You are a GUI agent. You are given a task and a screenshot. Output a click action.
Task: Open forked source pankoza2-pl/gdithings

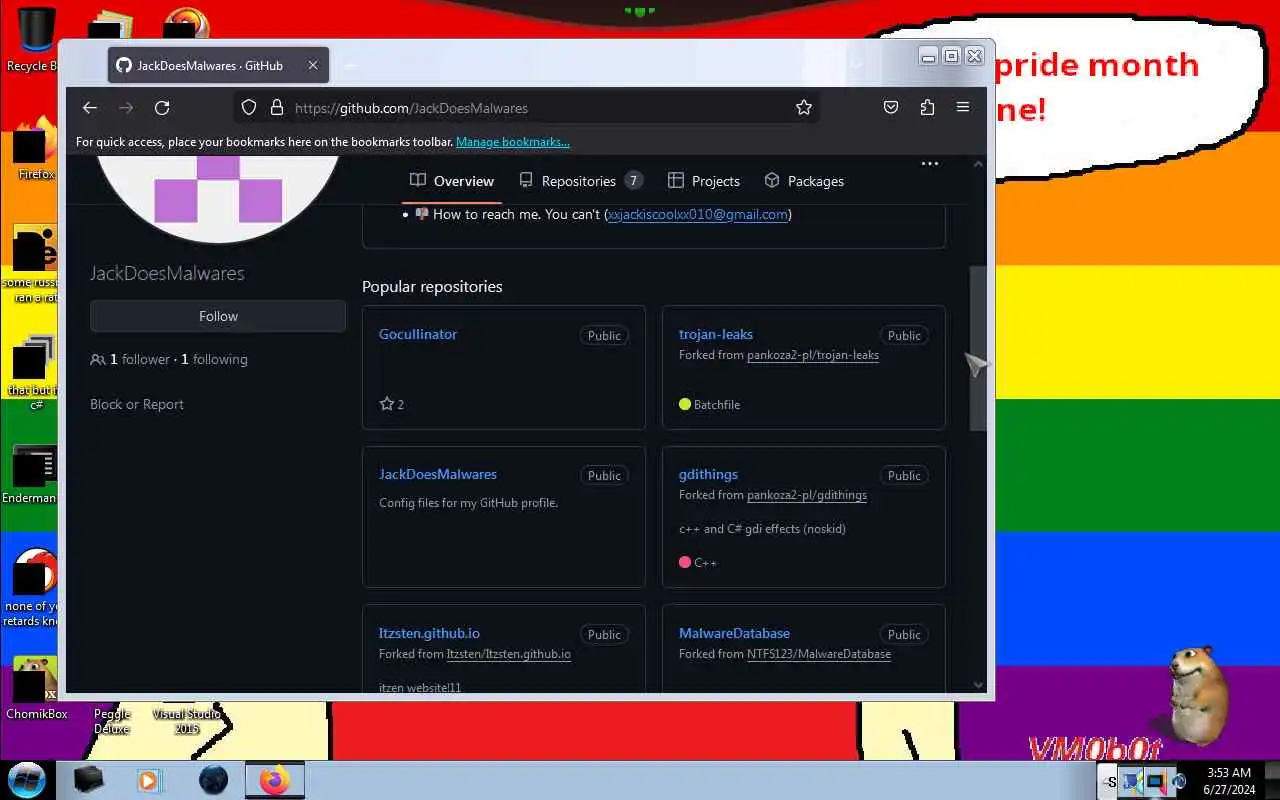807,495
